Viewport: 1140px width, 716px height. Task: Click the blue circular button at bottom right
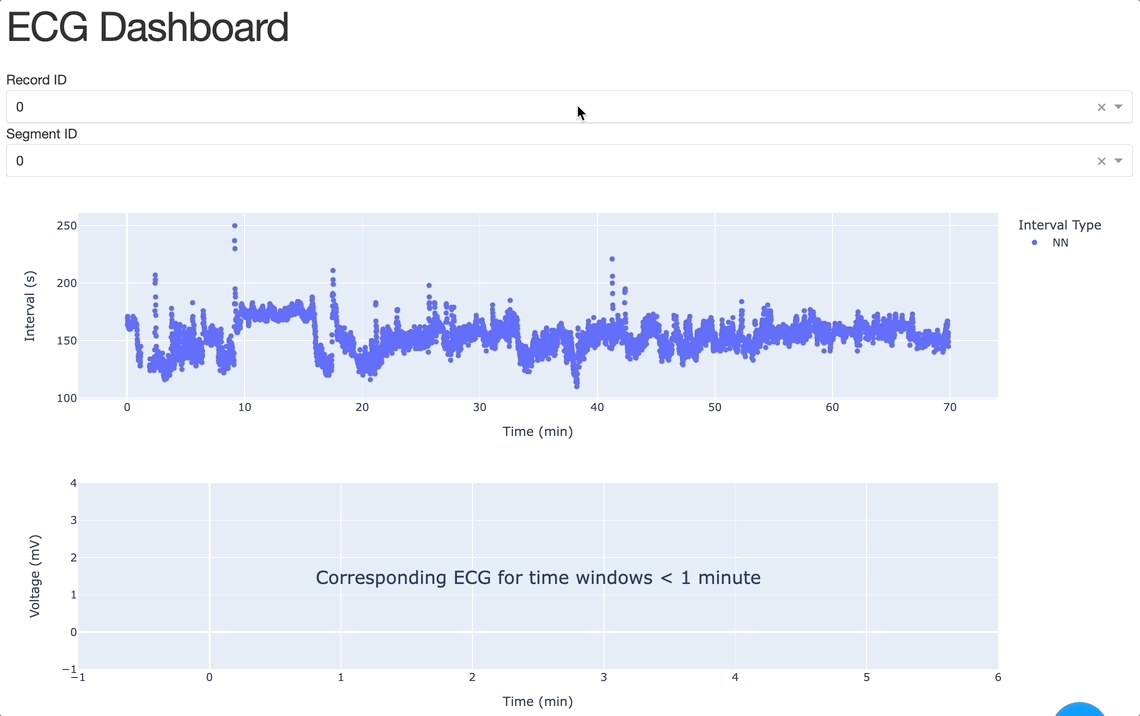coord(1080,709)
